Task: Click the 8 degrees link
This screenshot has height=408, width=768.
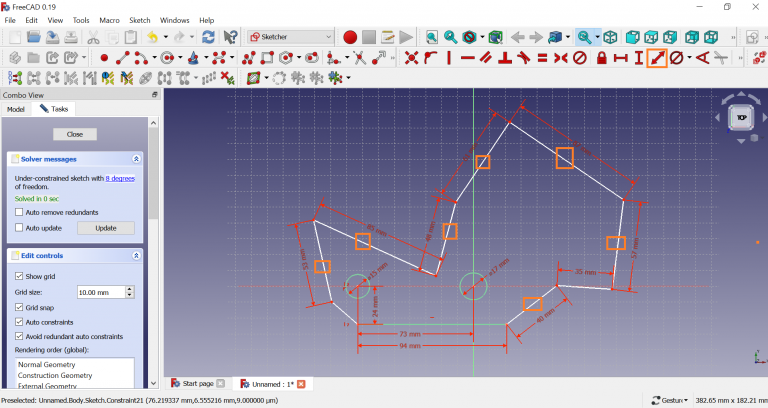Action: click(120, 178)
